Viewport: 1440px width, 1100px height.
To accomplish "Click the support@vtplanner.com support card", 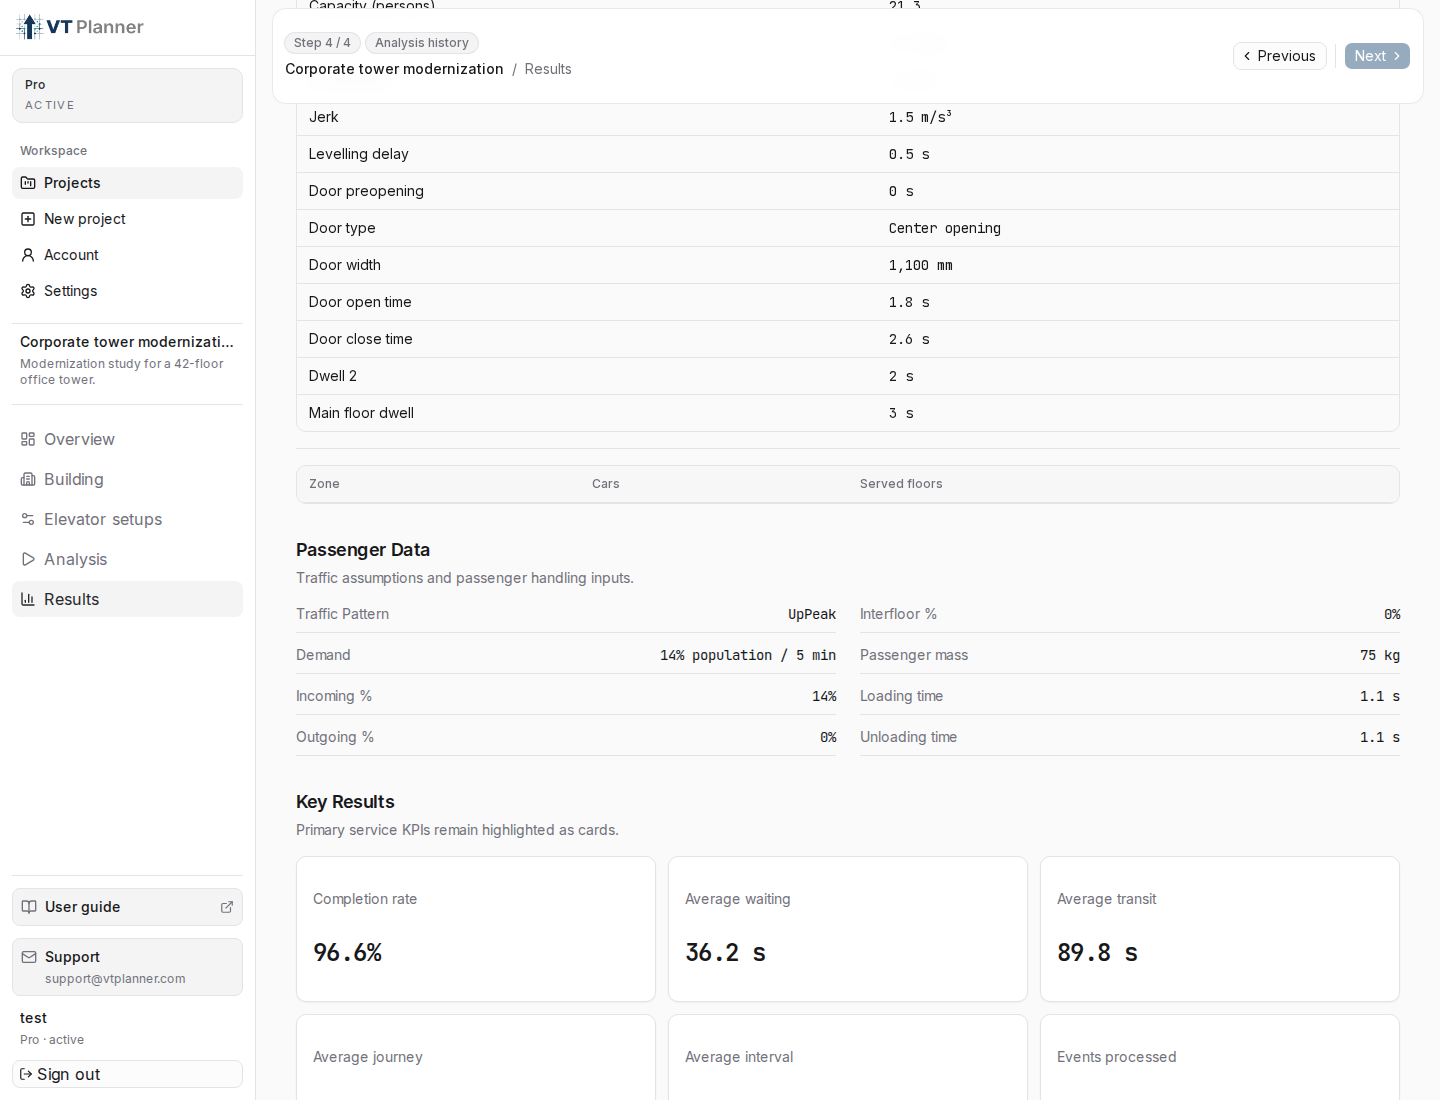I will click(x=127, y=967).
